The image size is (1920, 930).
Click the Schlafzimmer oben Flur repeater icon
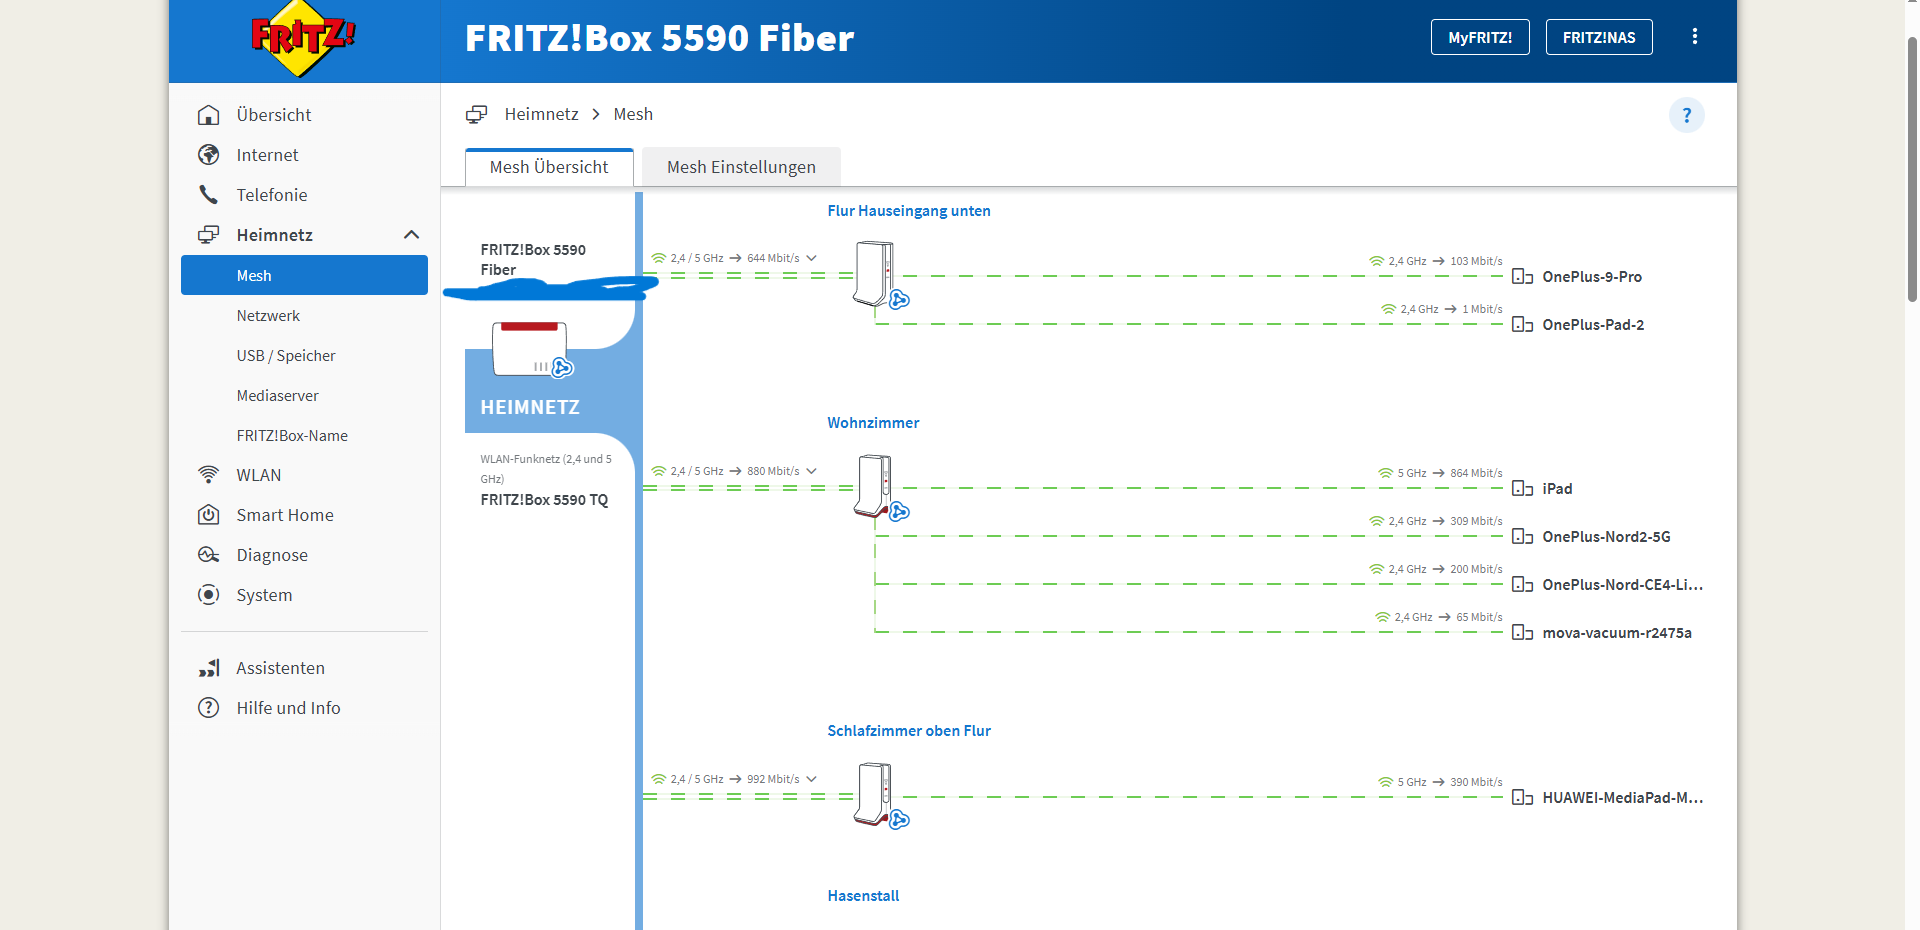[x=879, y=795]
